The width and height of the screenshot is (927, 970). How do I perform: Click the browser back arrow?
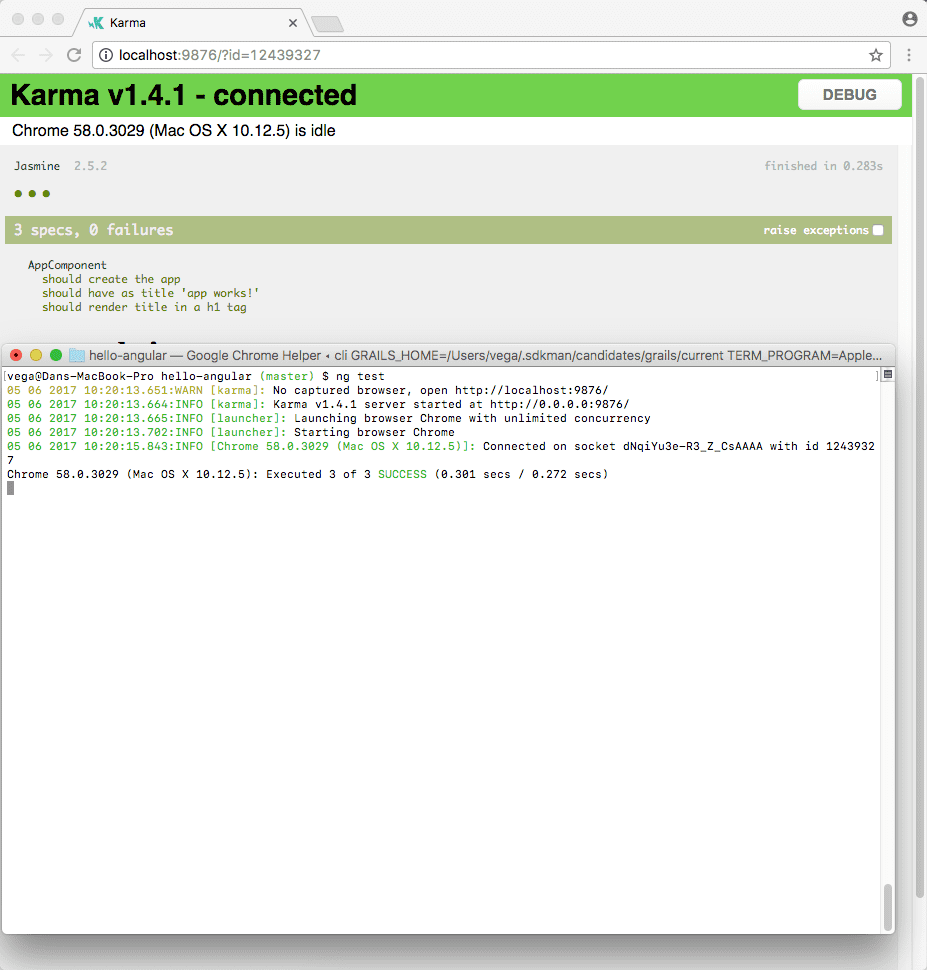coord(18,55)
